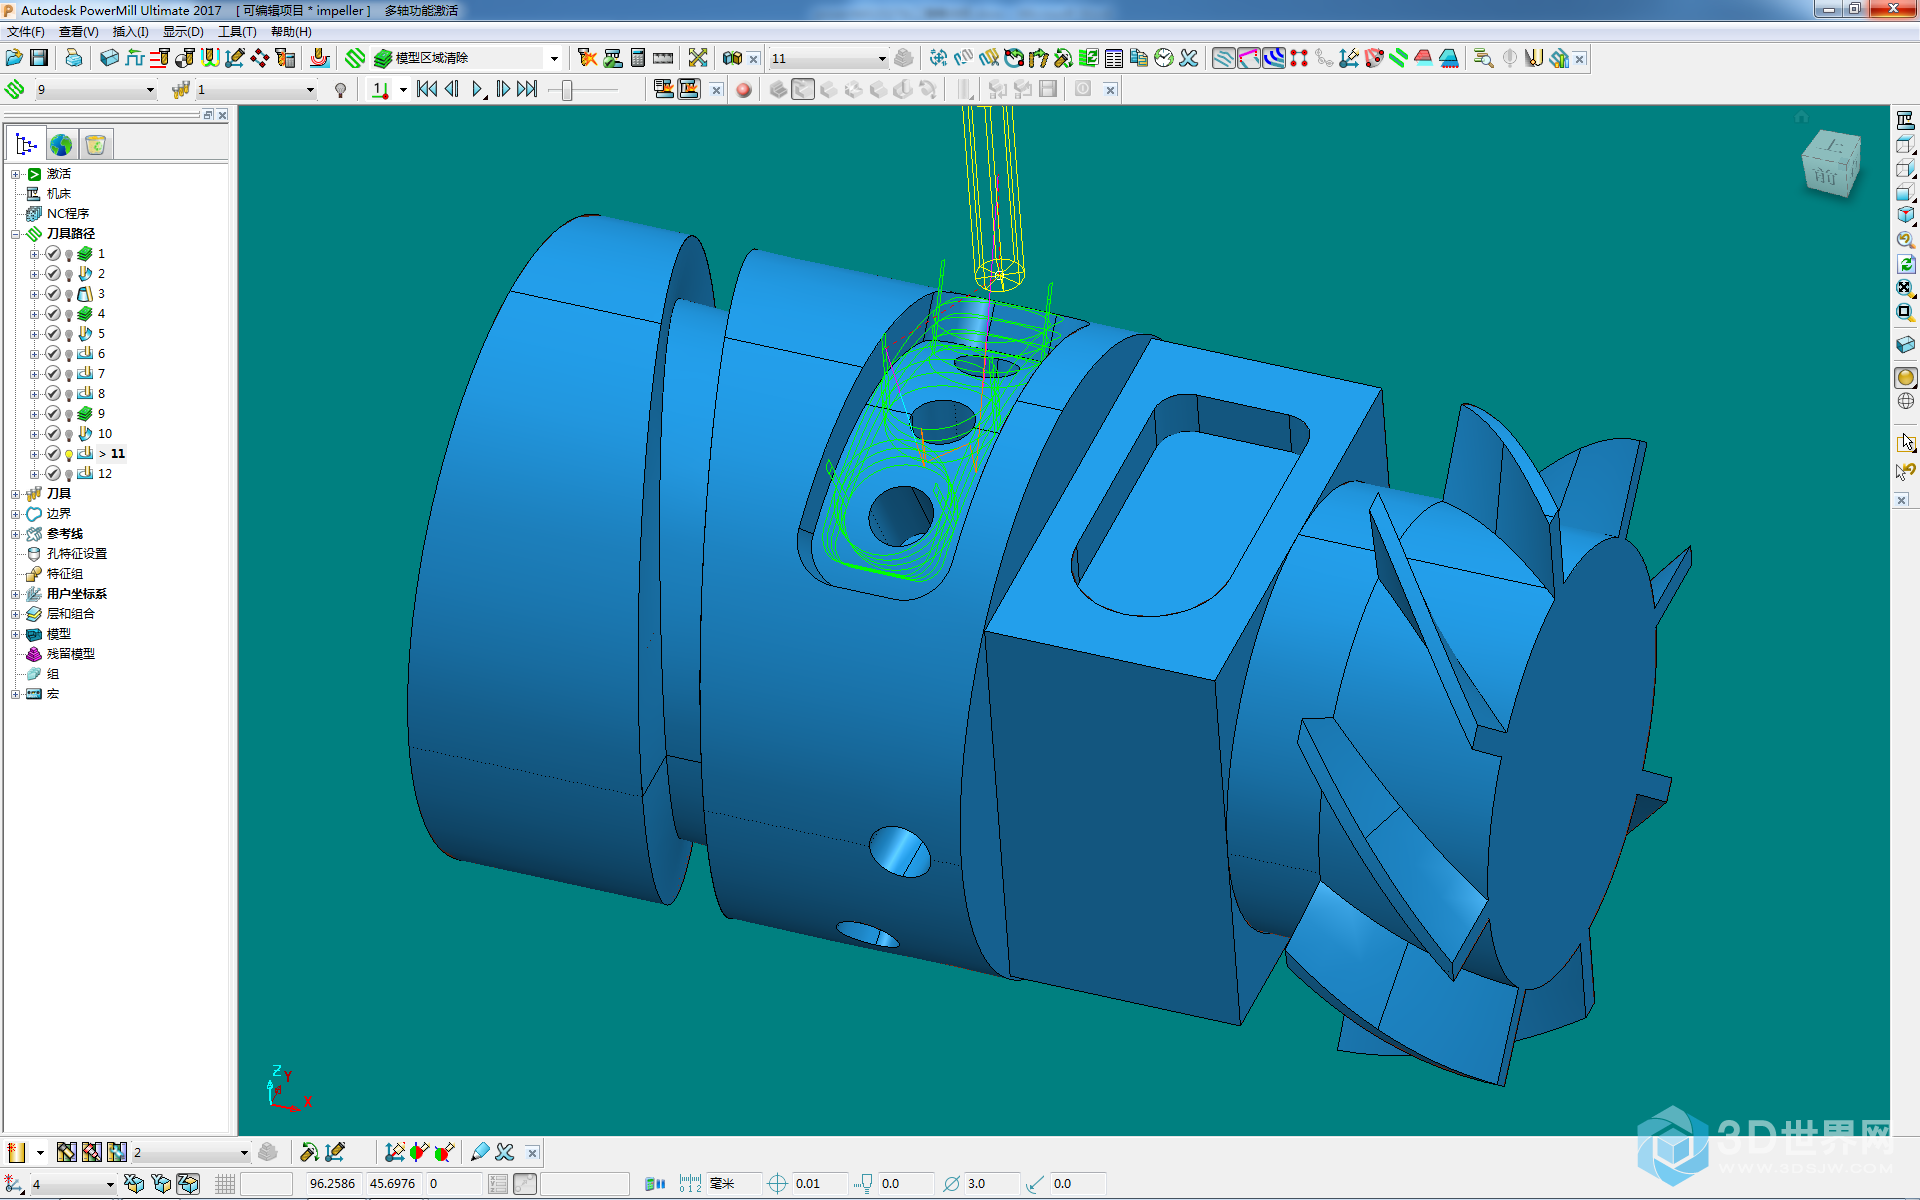Step simulation backward one move

click(452, 89)
